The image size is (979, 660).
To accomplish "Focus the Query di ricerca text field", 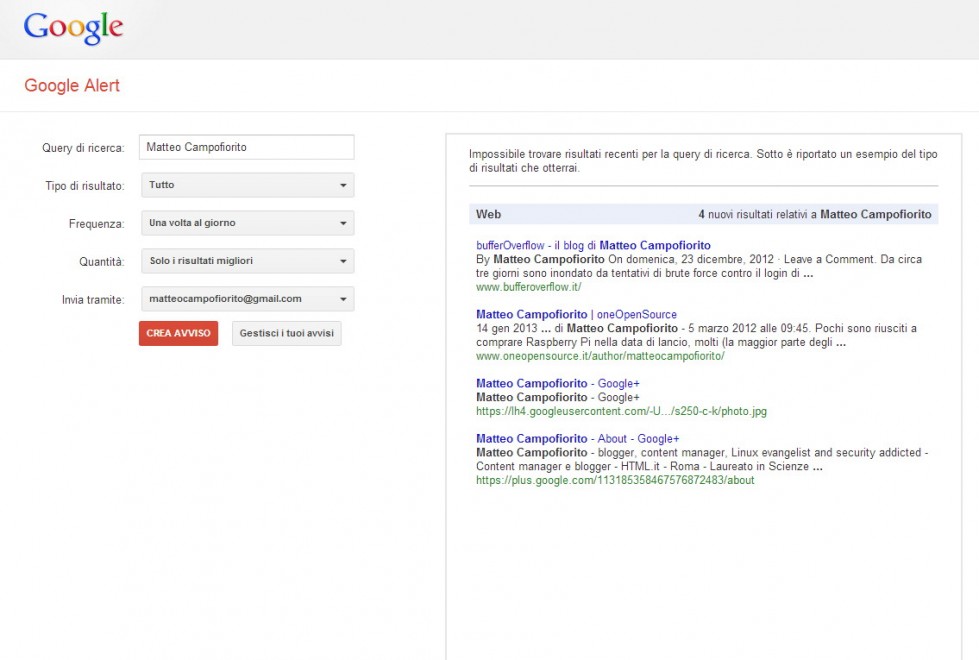I will point(247,147).
